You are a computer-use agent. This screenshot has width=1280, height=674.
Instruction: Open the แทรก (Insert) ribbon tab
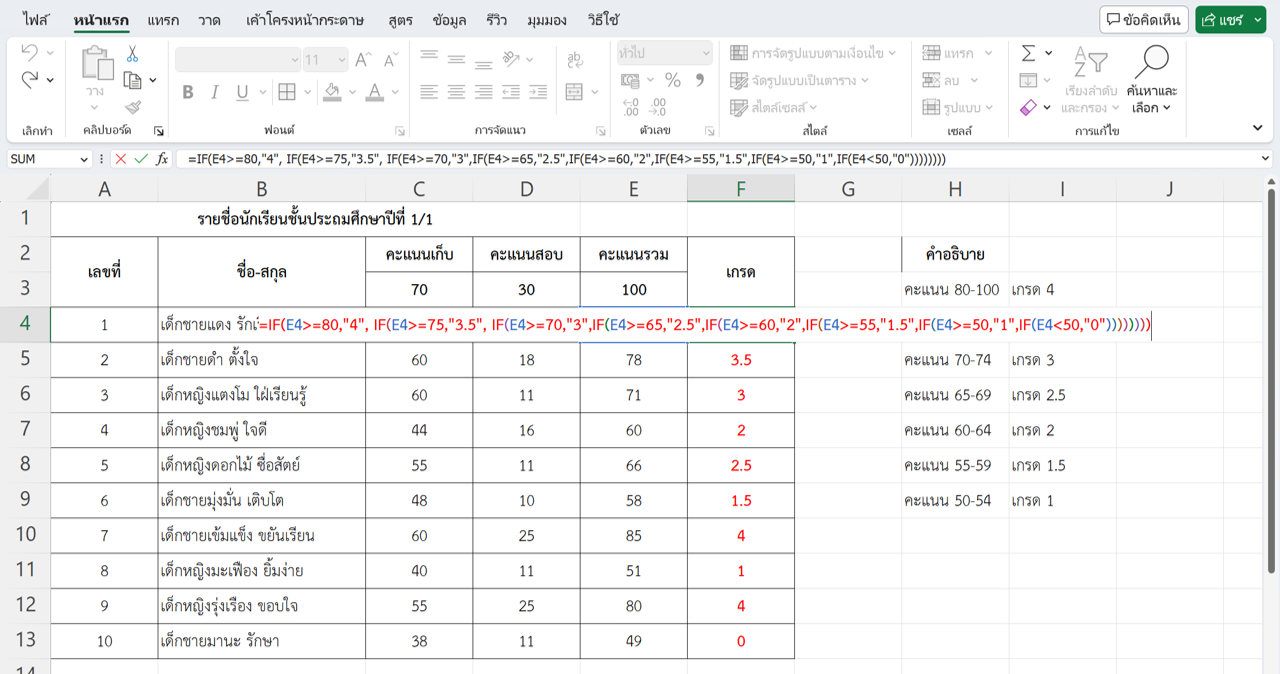163,20
